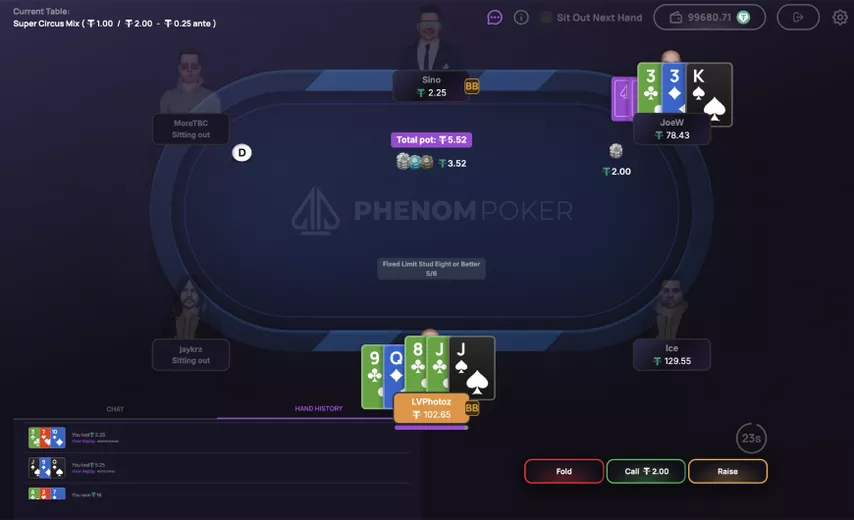Screen dimensions: 854x520
Task: Click the Call 2.00 button
Action: tap(646, 472)
